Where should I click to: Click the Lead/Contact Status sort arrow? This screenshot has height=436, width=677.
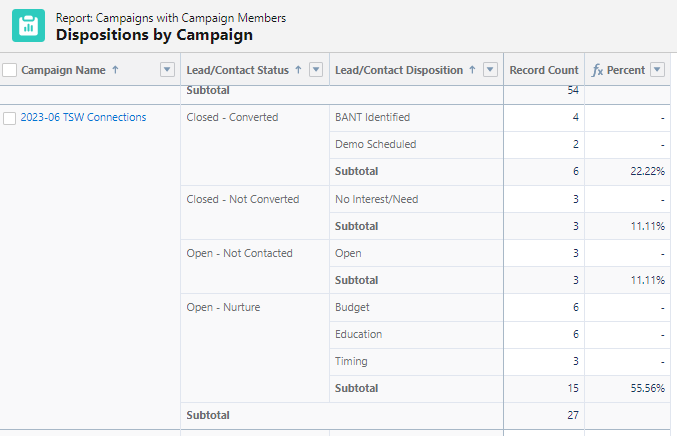coord(299,70)
